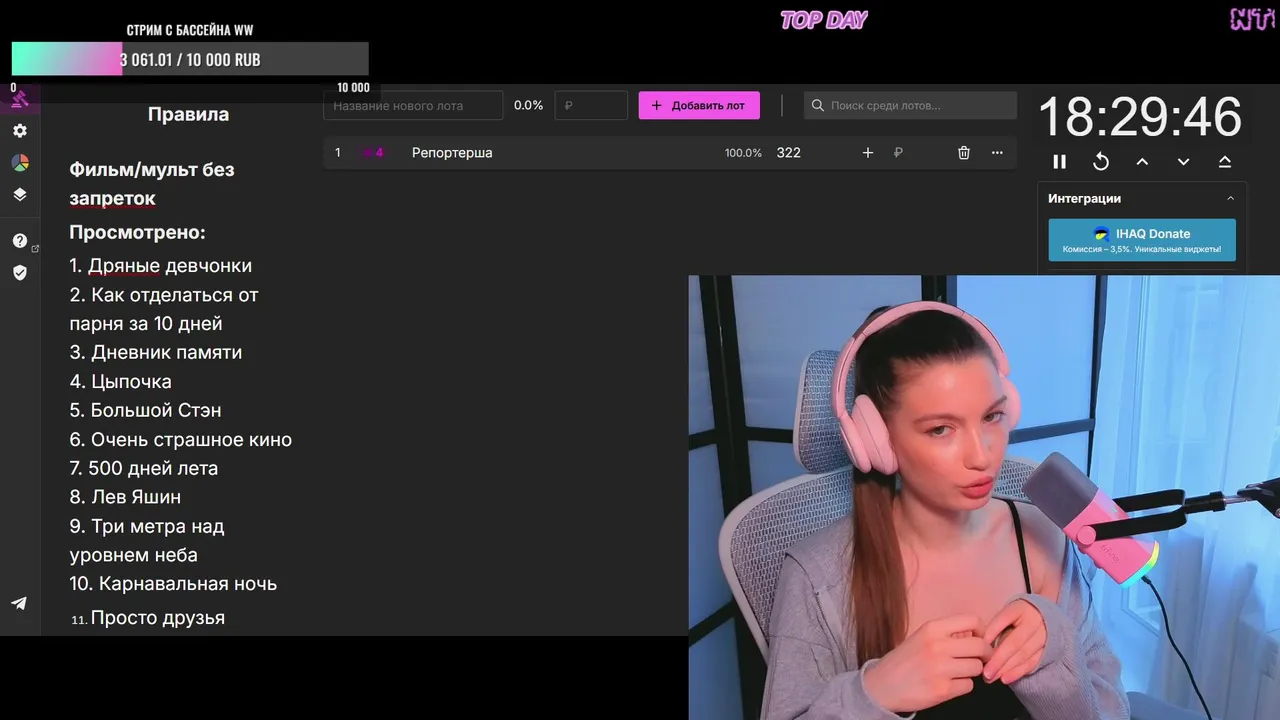This screenshot has height=720, width=1280.
Task: Click the 100.0% share of Репортерша lot
Action: [x=743, y=153]
